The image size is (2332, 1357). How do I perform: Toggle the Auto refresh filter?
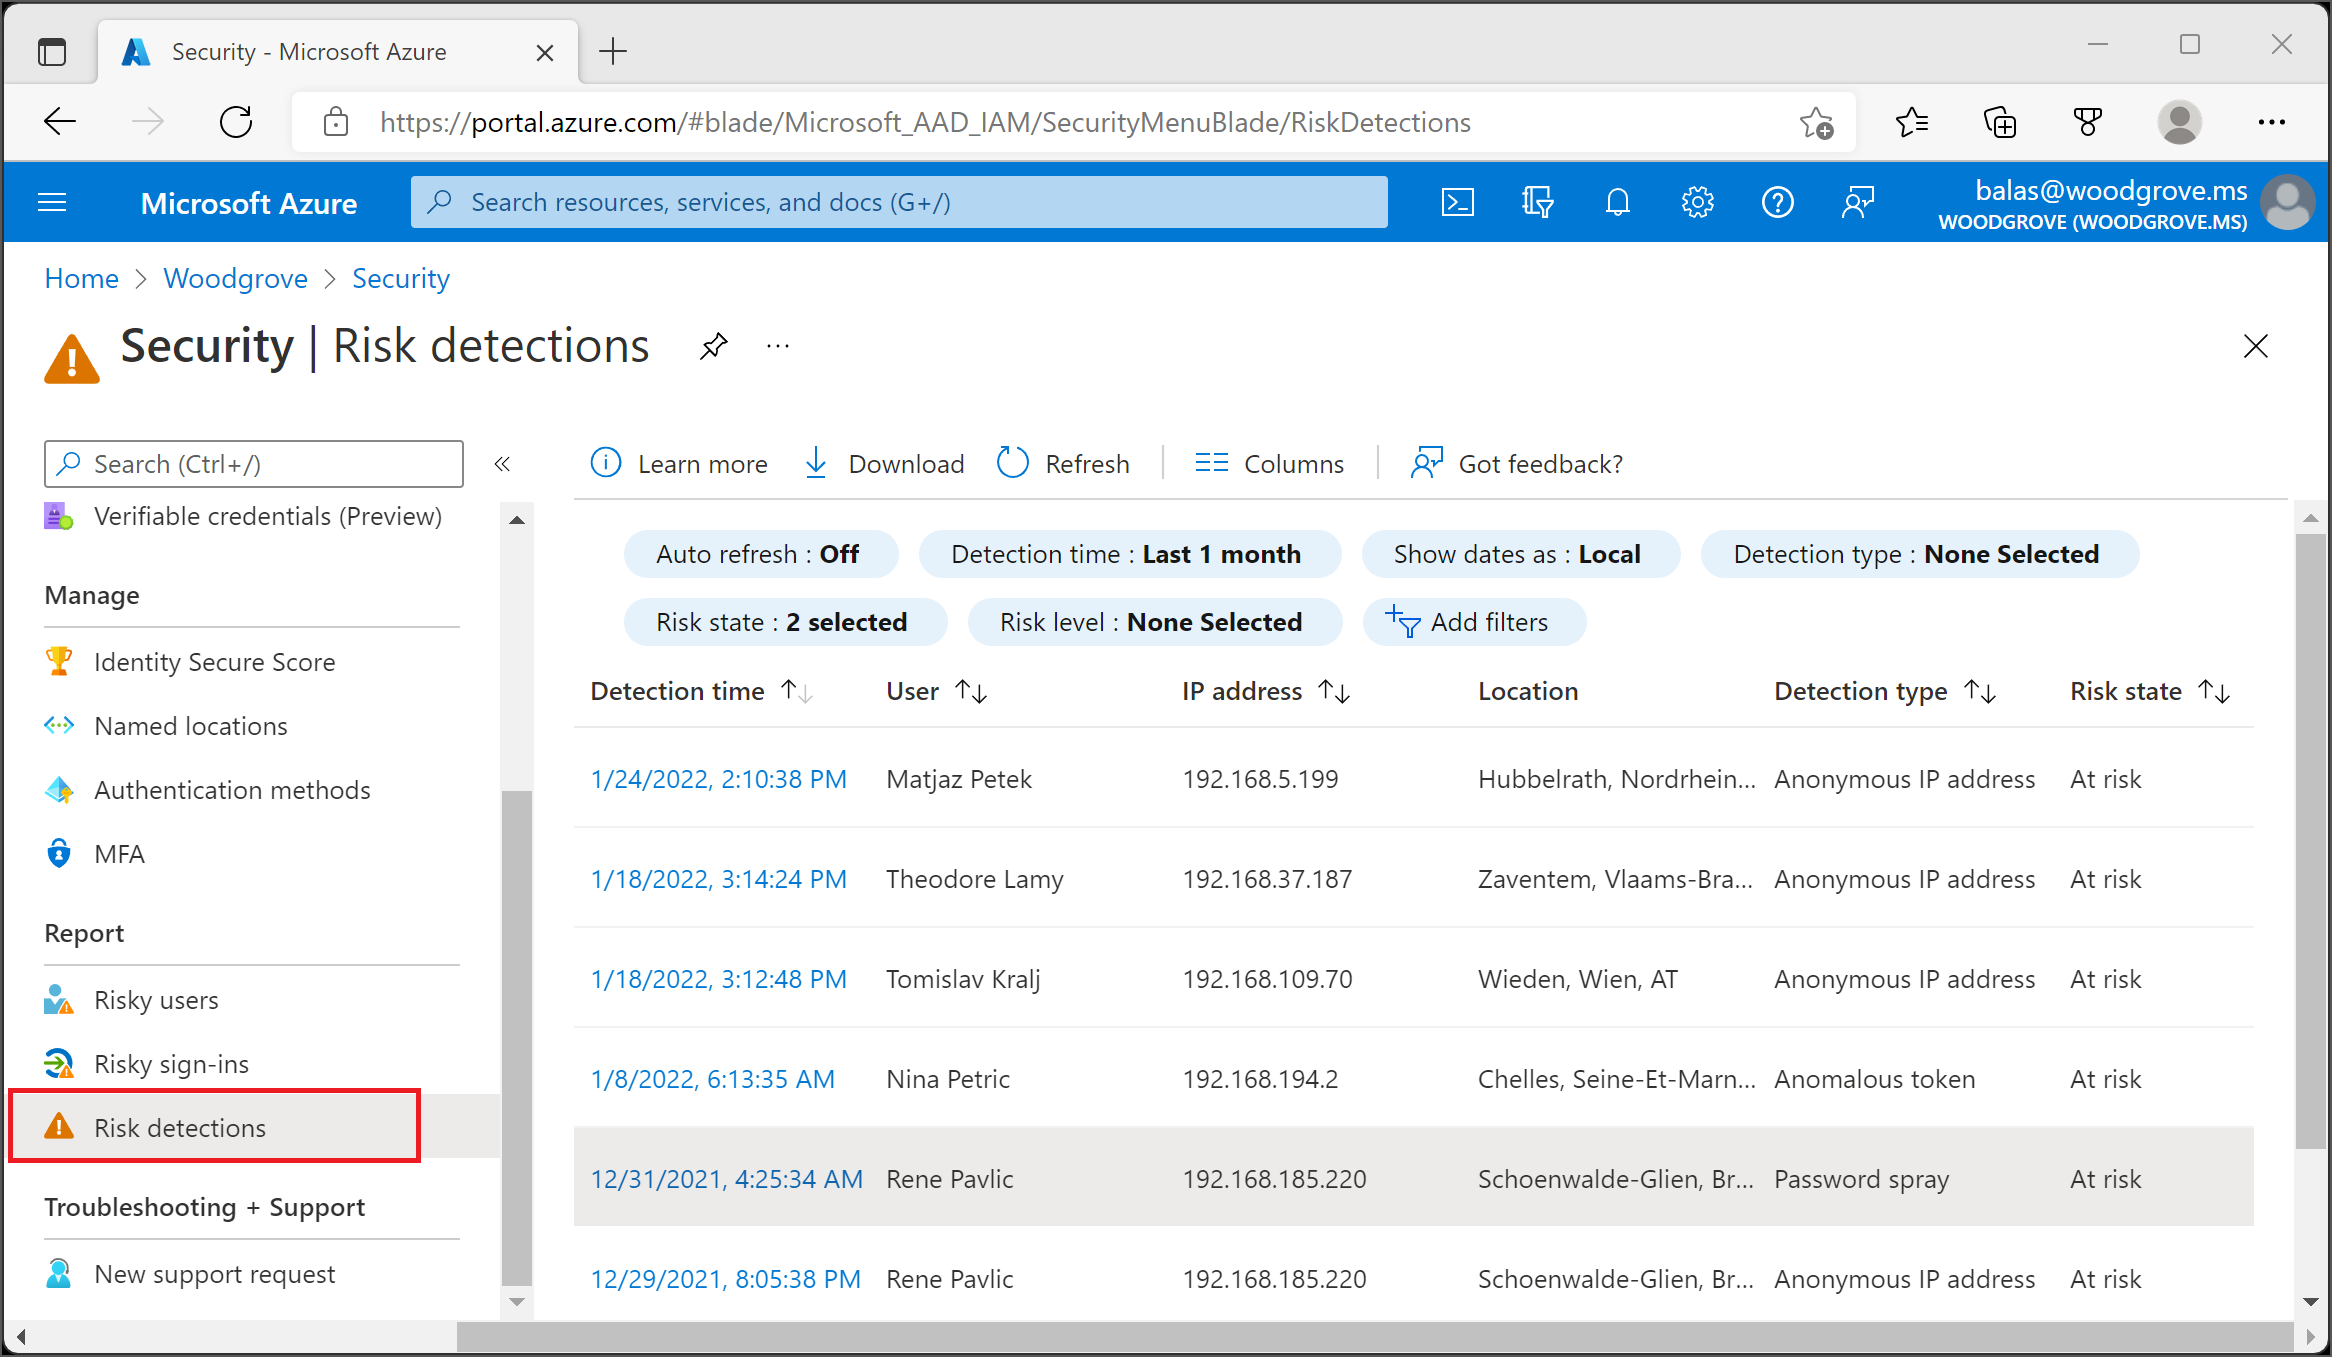coord(760,554)
